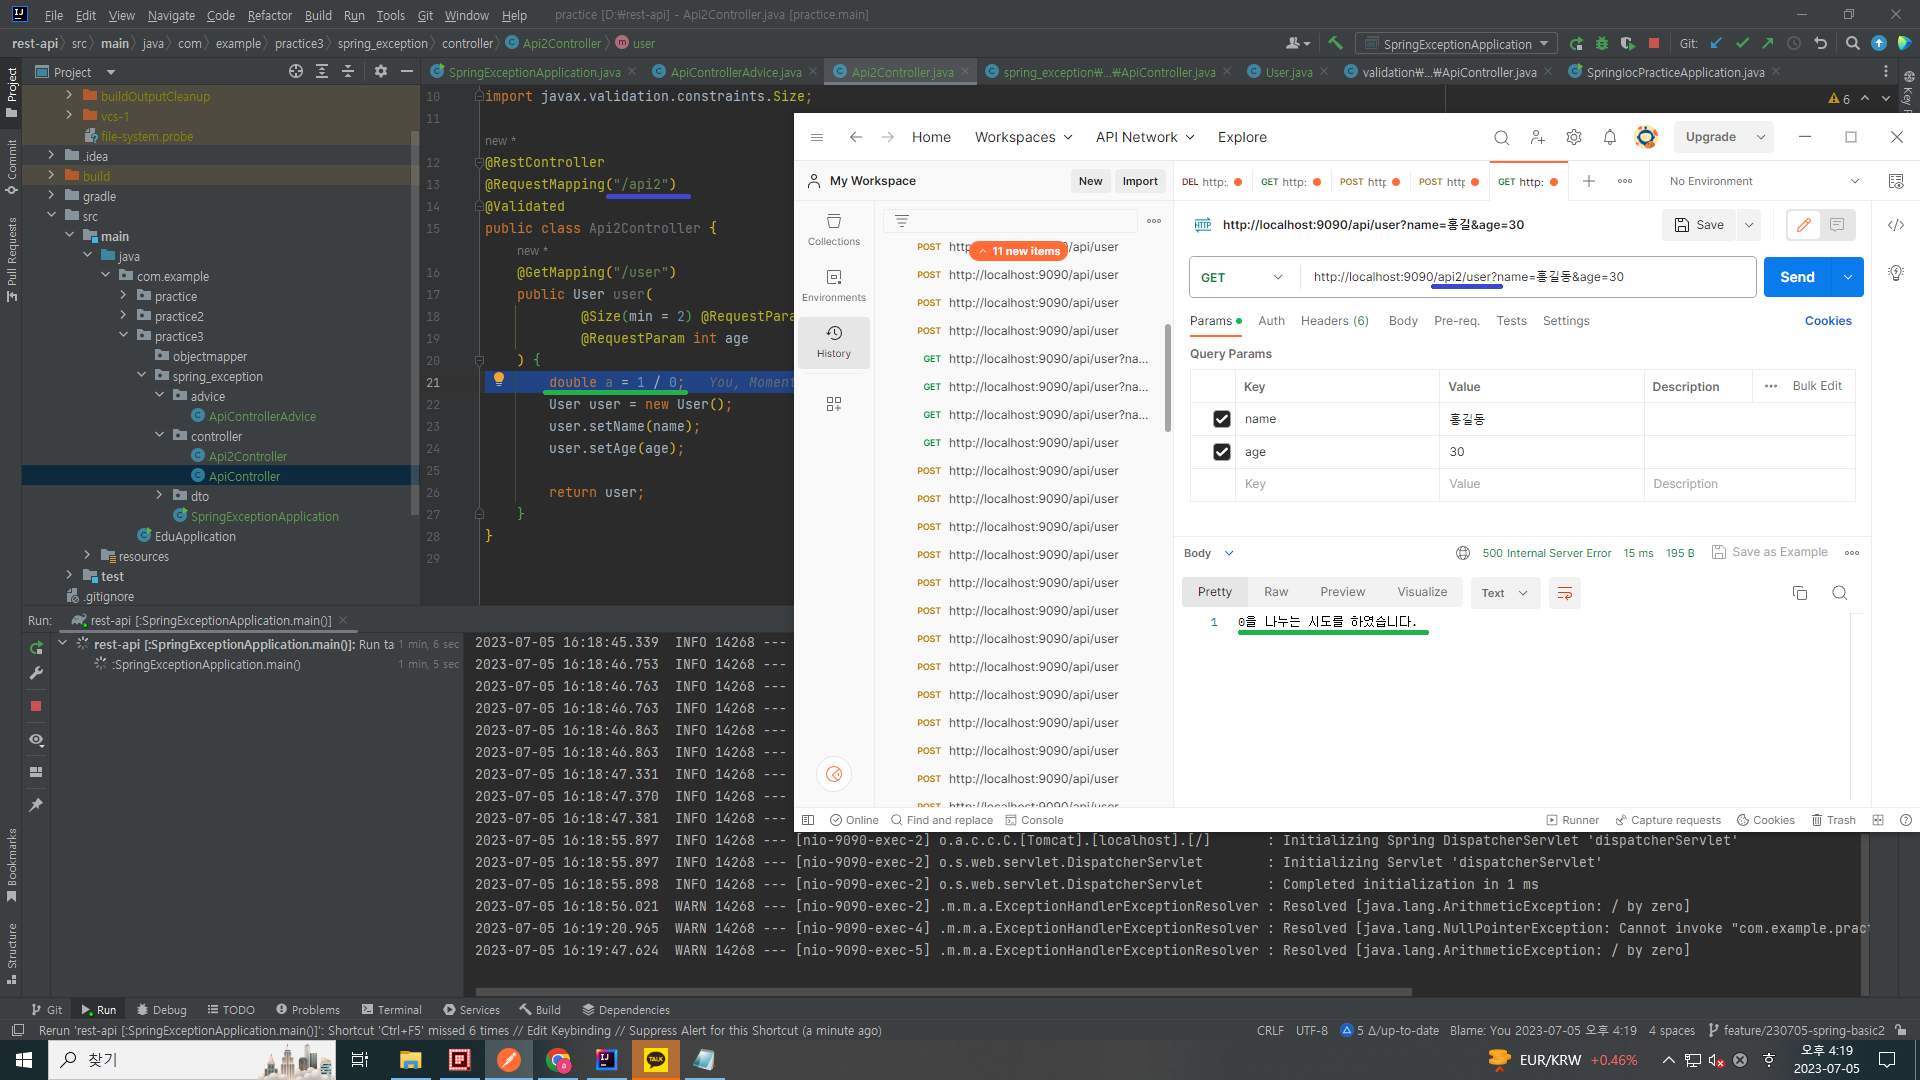The width and height of the screenshot is (1920, 1080).
Task: Open History panel in Postman sidebar
Action: pyautogui.click(x=834, y=341)
